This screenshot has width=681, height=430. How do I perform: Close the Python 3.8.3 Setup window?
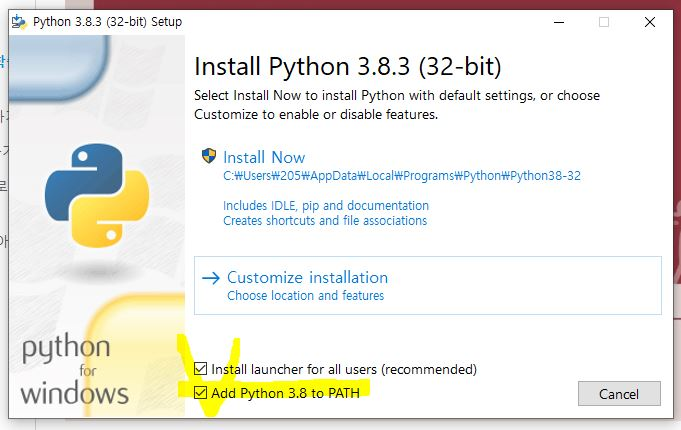[650, 22]
